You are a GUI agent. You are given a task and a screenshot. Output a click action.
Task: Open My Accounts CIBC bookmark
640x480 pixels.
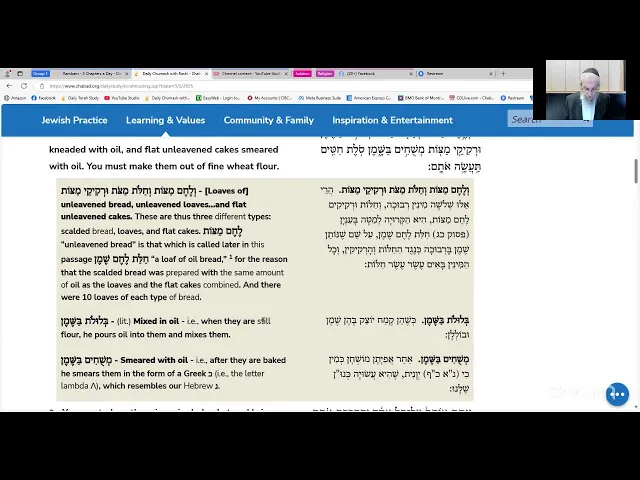click(x=270, y=98)
